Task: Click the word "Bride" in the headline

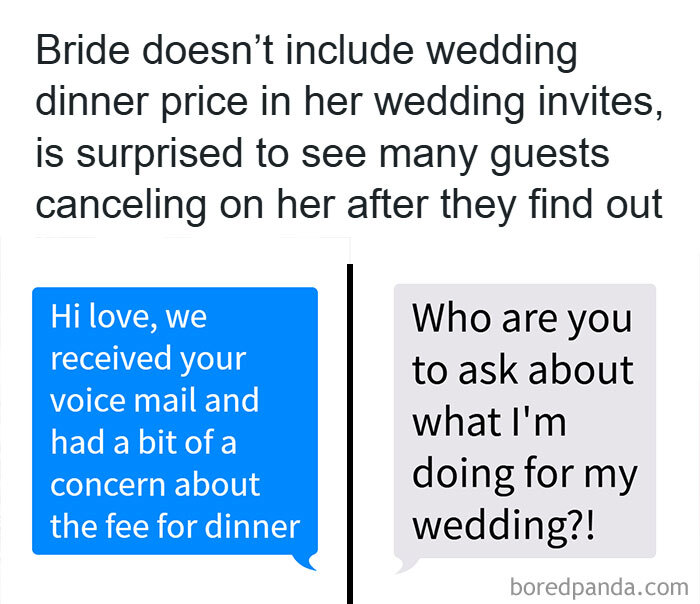Action: (83, 50)
